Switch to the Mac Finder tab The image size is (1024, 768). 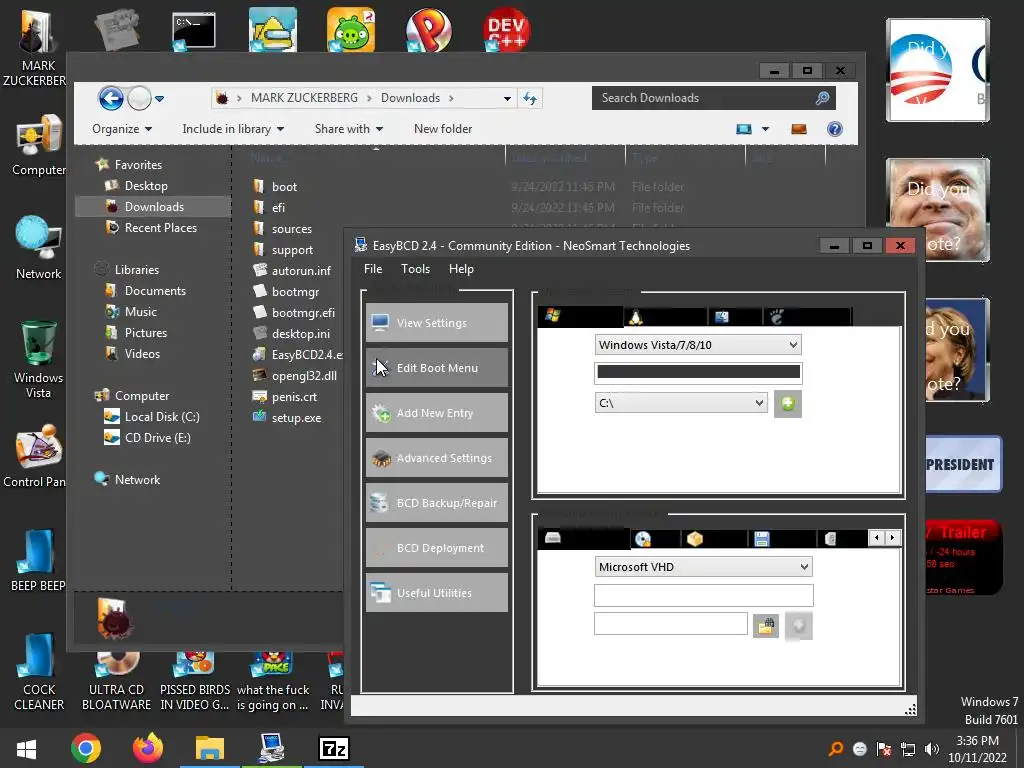click(734, 317)
